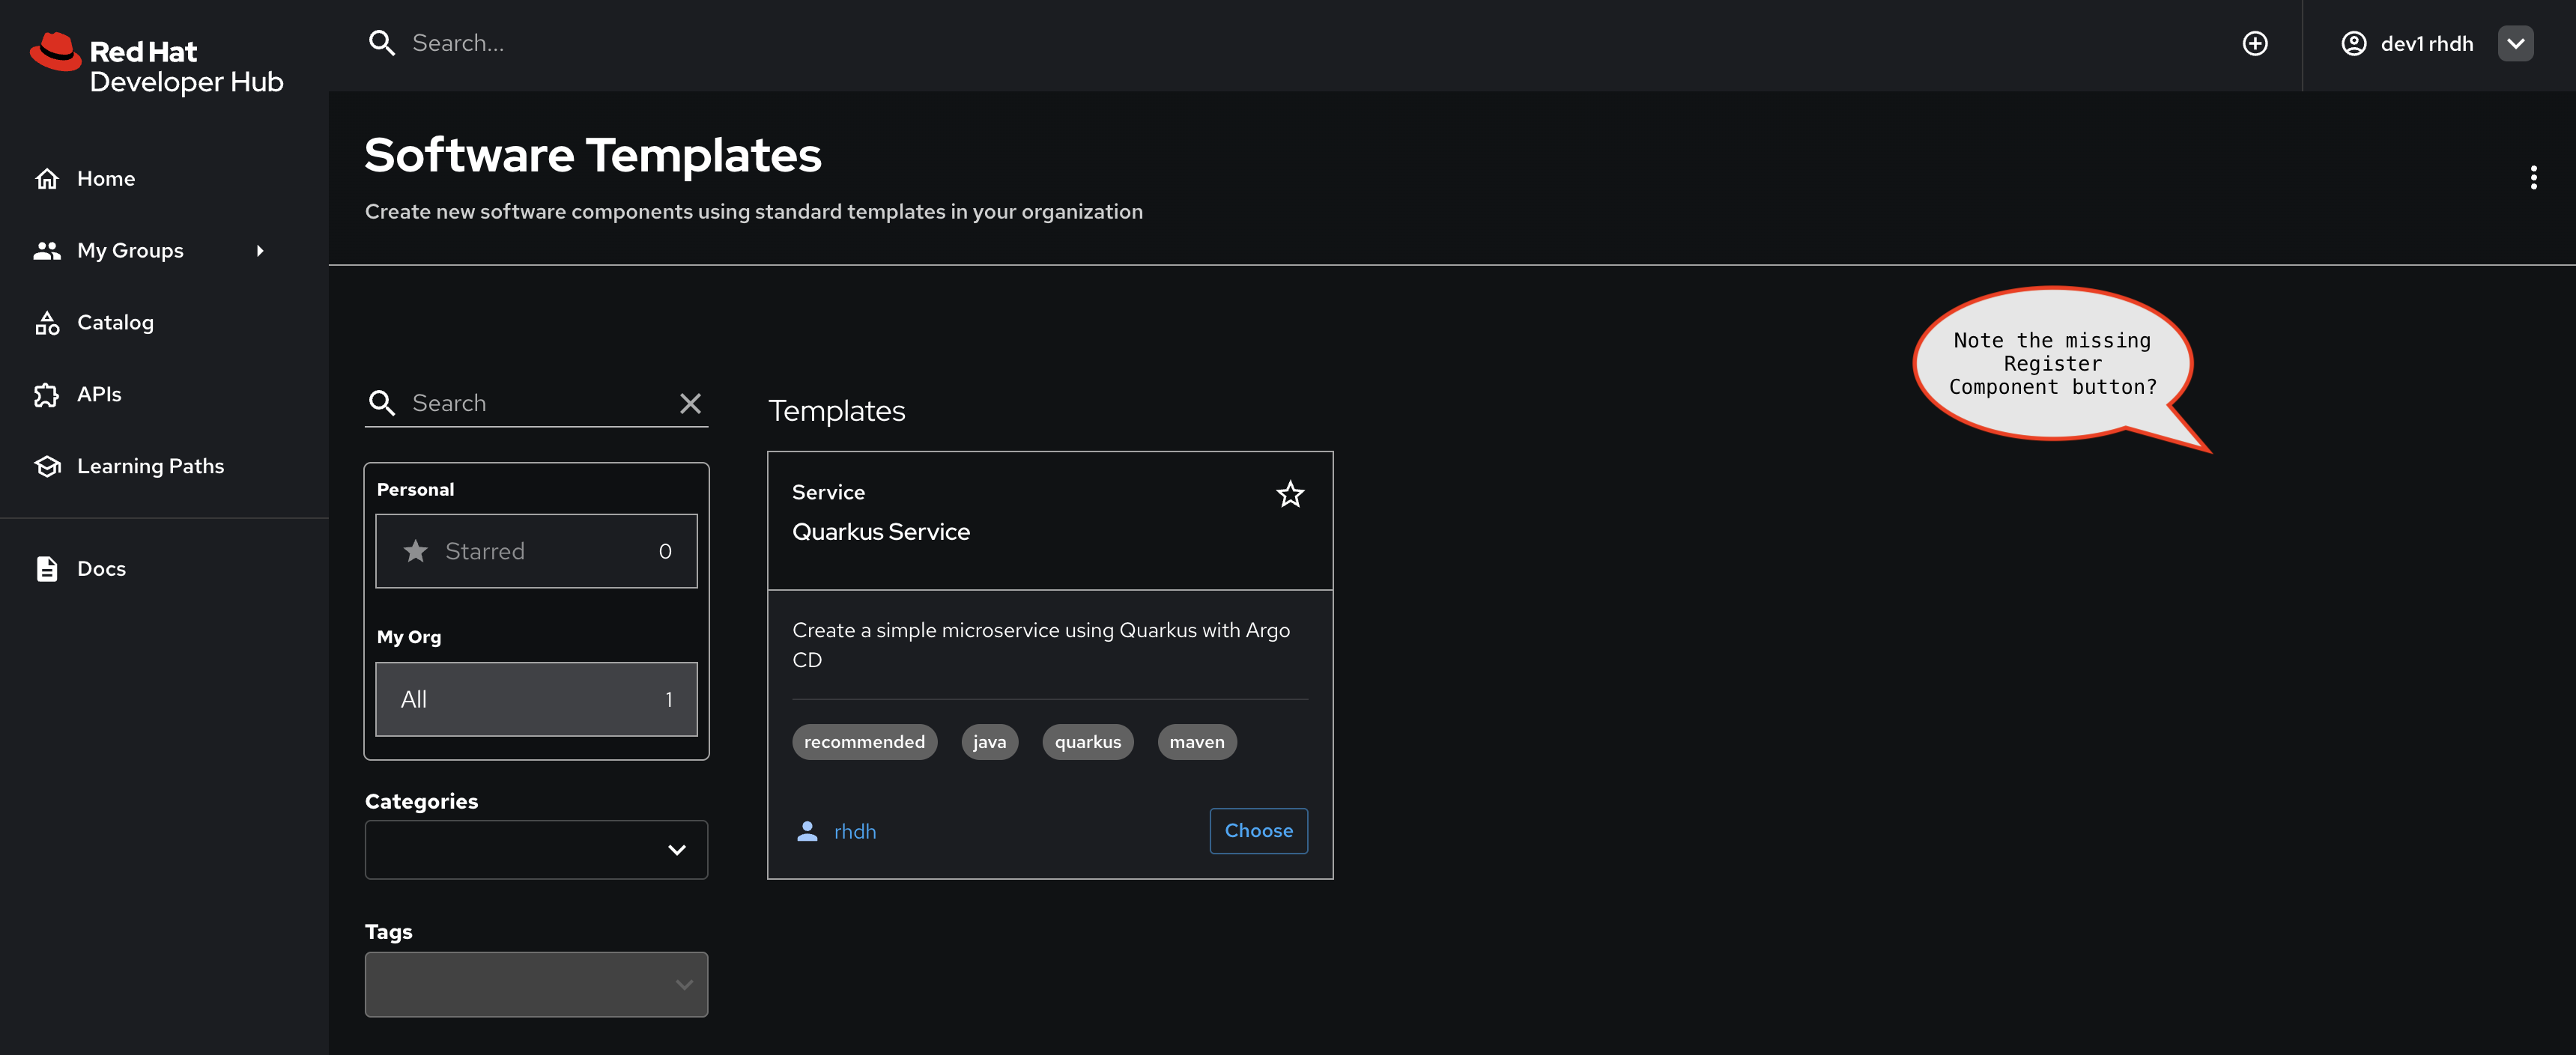Click the Personal filter group label
2576x1055 pixels.
[x=415, y=490]
